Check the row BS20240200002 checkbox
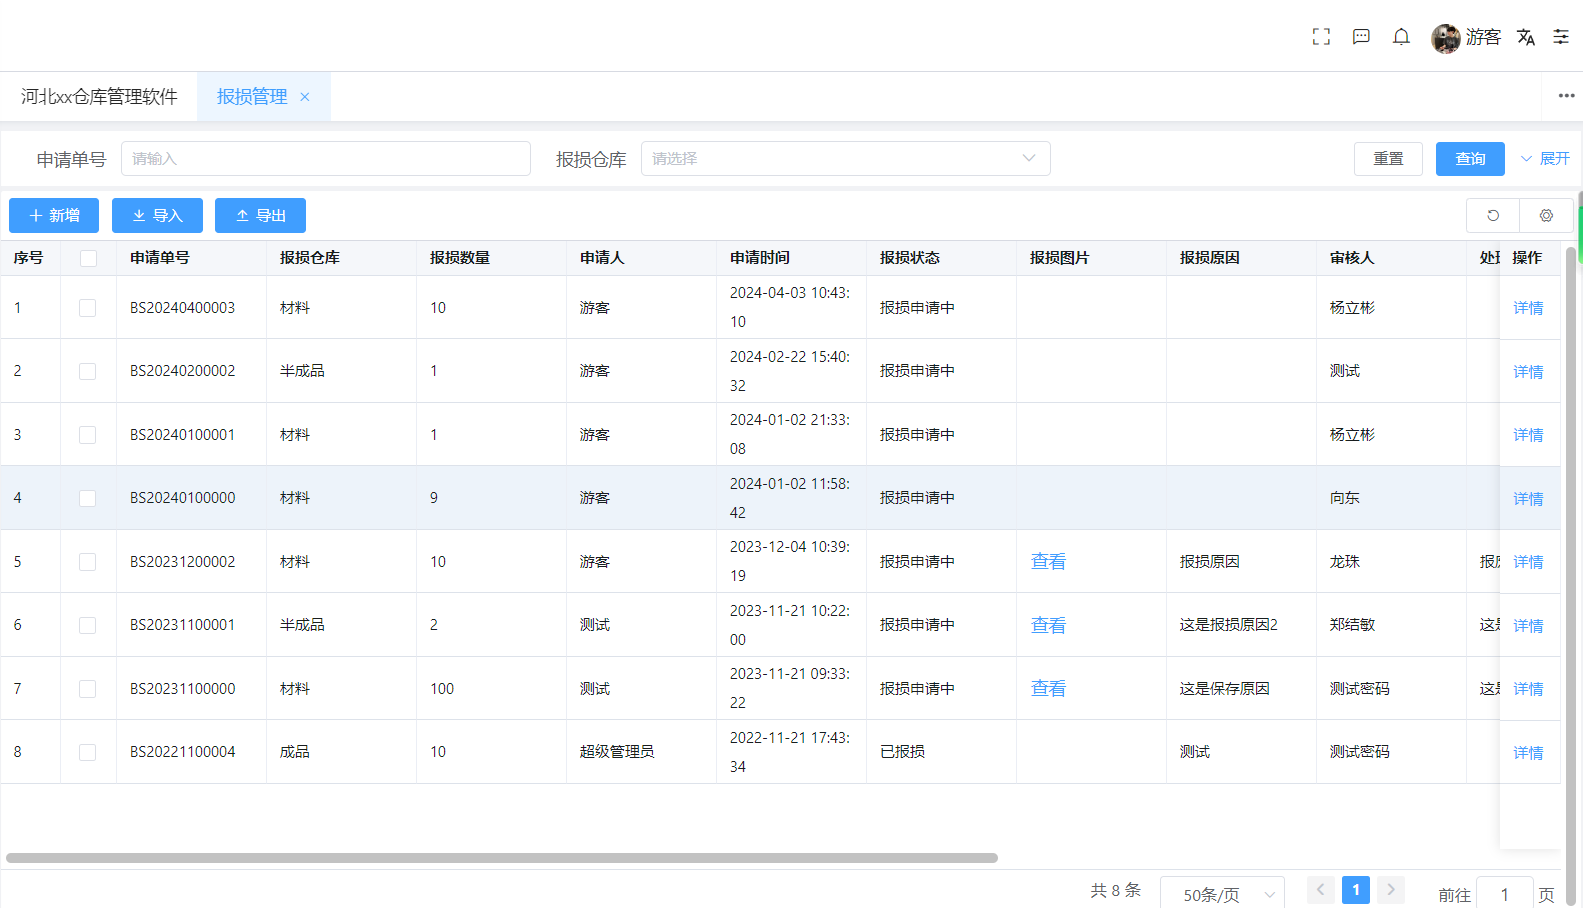1583x908 pixels. (88, 371)
